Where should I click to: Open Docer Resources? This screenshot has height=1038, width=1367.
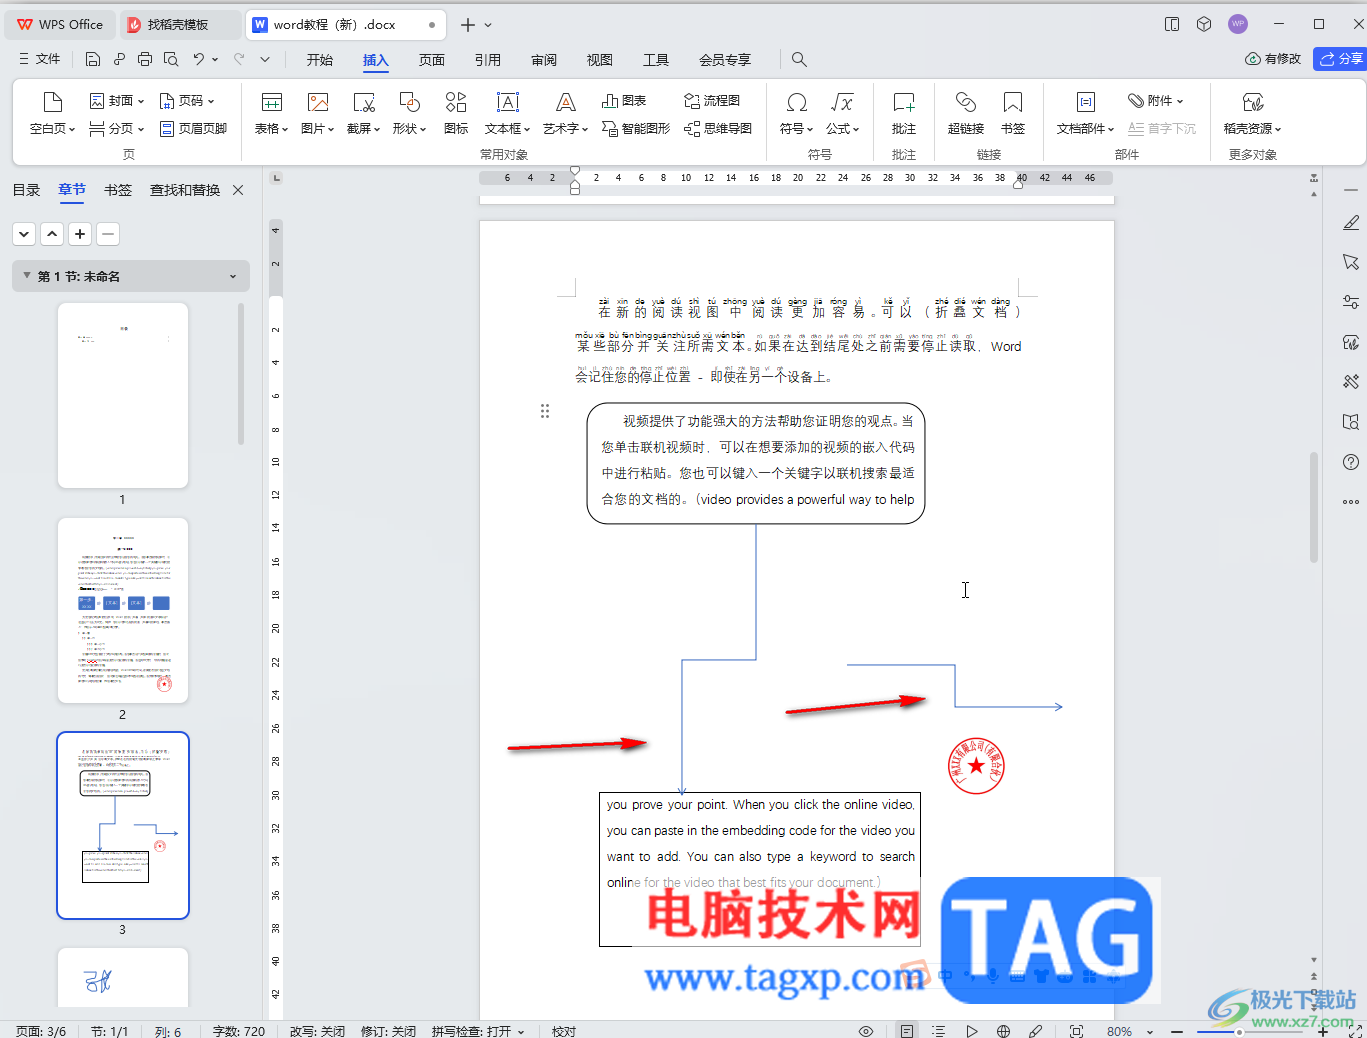[1253, 113]
